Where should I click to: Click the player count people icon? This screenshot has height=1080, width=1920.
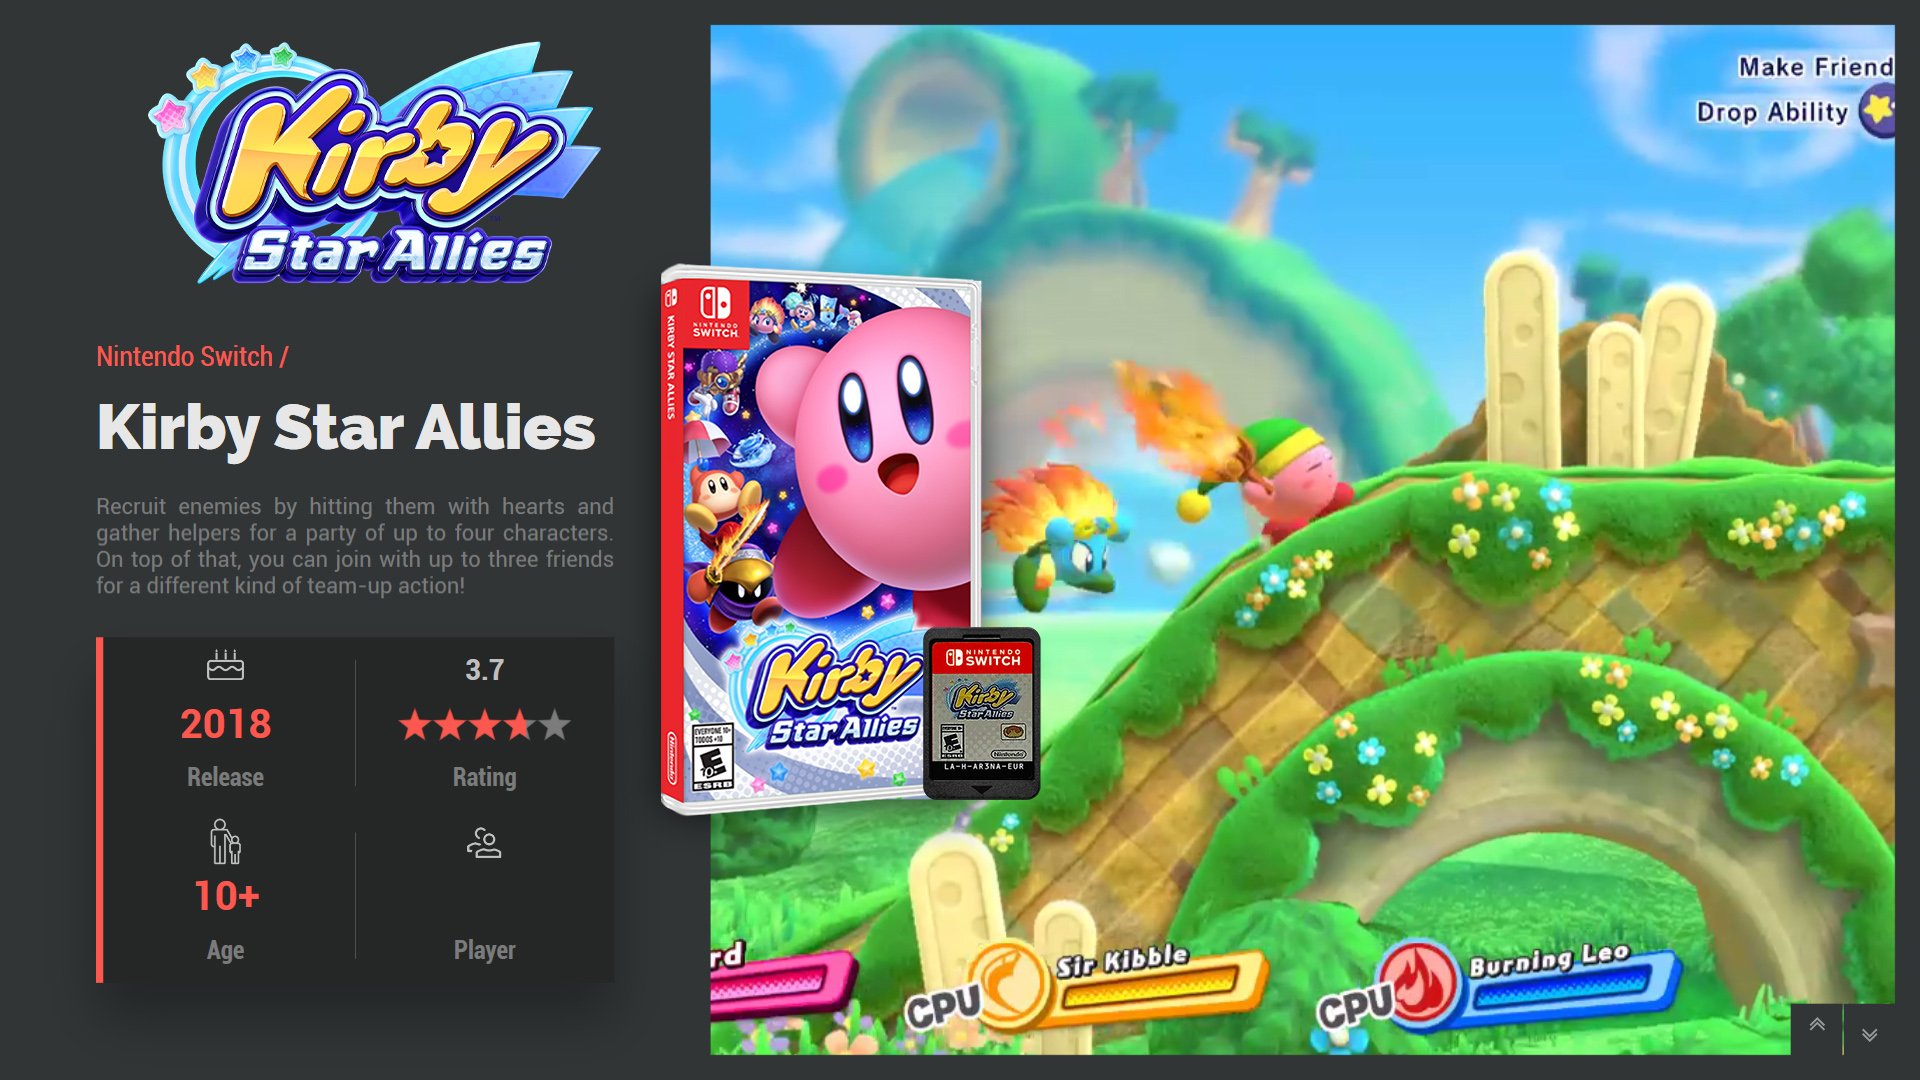point(484,842)
